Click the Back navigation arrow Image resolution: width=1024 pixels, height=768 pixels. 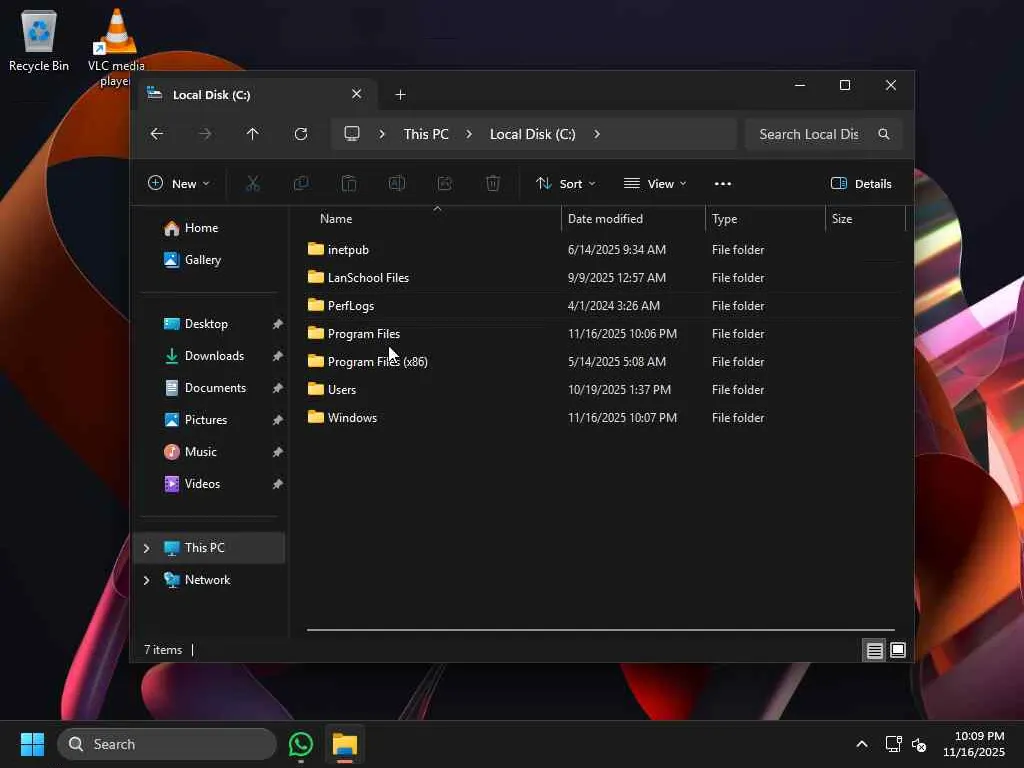pos(157,134)
